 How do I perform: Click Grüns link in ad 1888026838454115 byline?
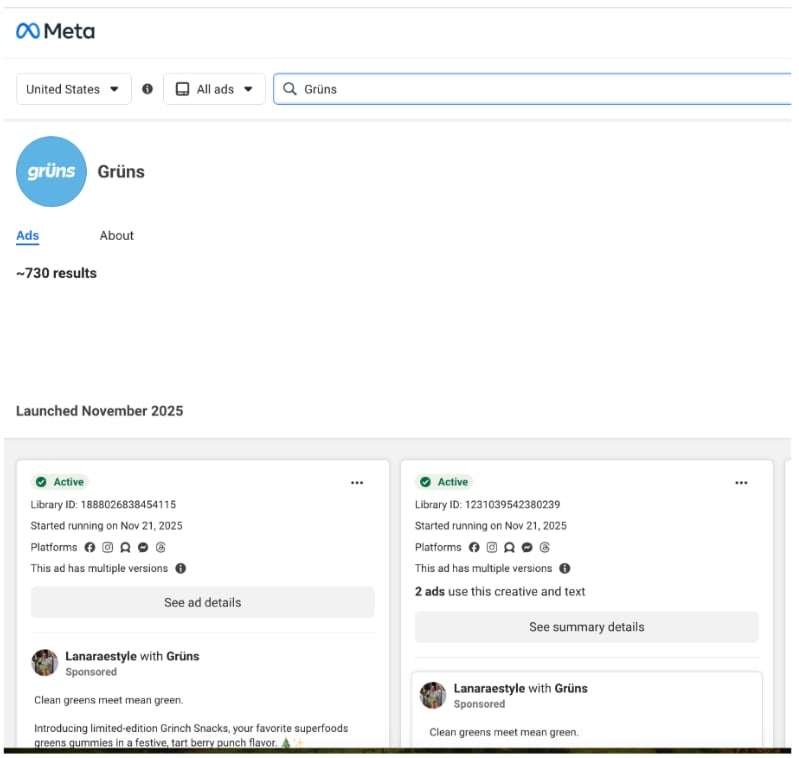182,656
